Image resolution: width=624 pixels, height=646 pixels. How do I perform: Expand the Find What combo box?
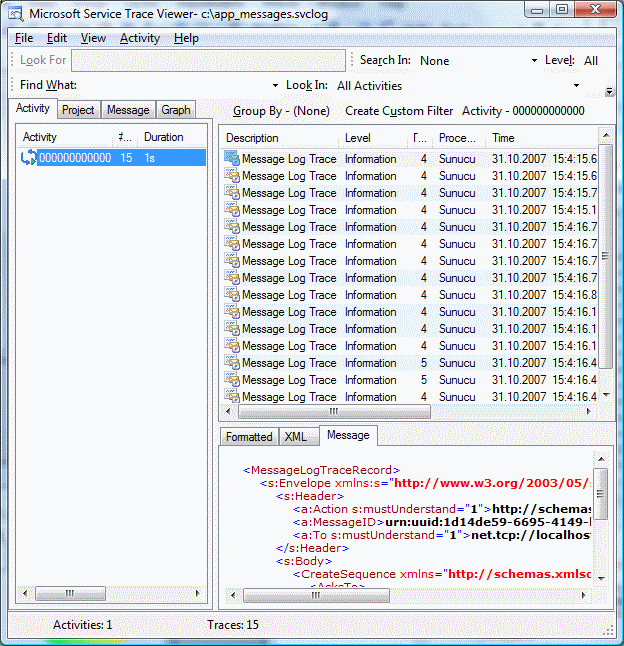[x=275, y=86]
